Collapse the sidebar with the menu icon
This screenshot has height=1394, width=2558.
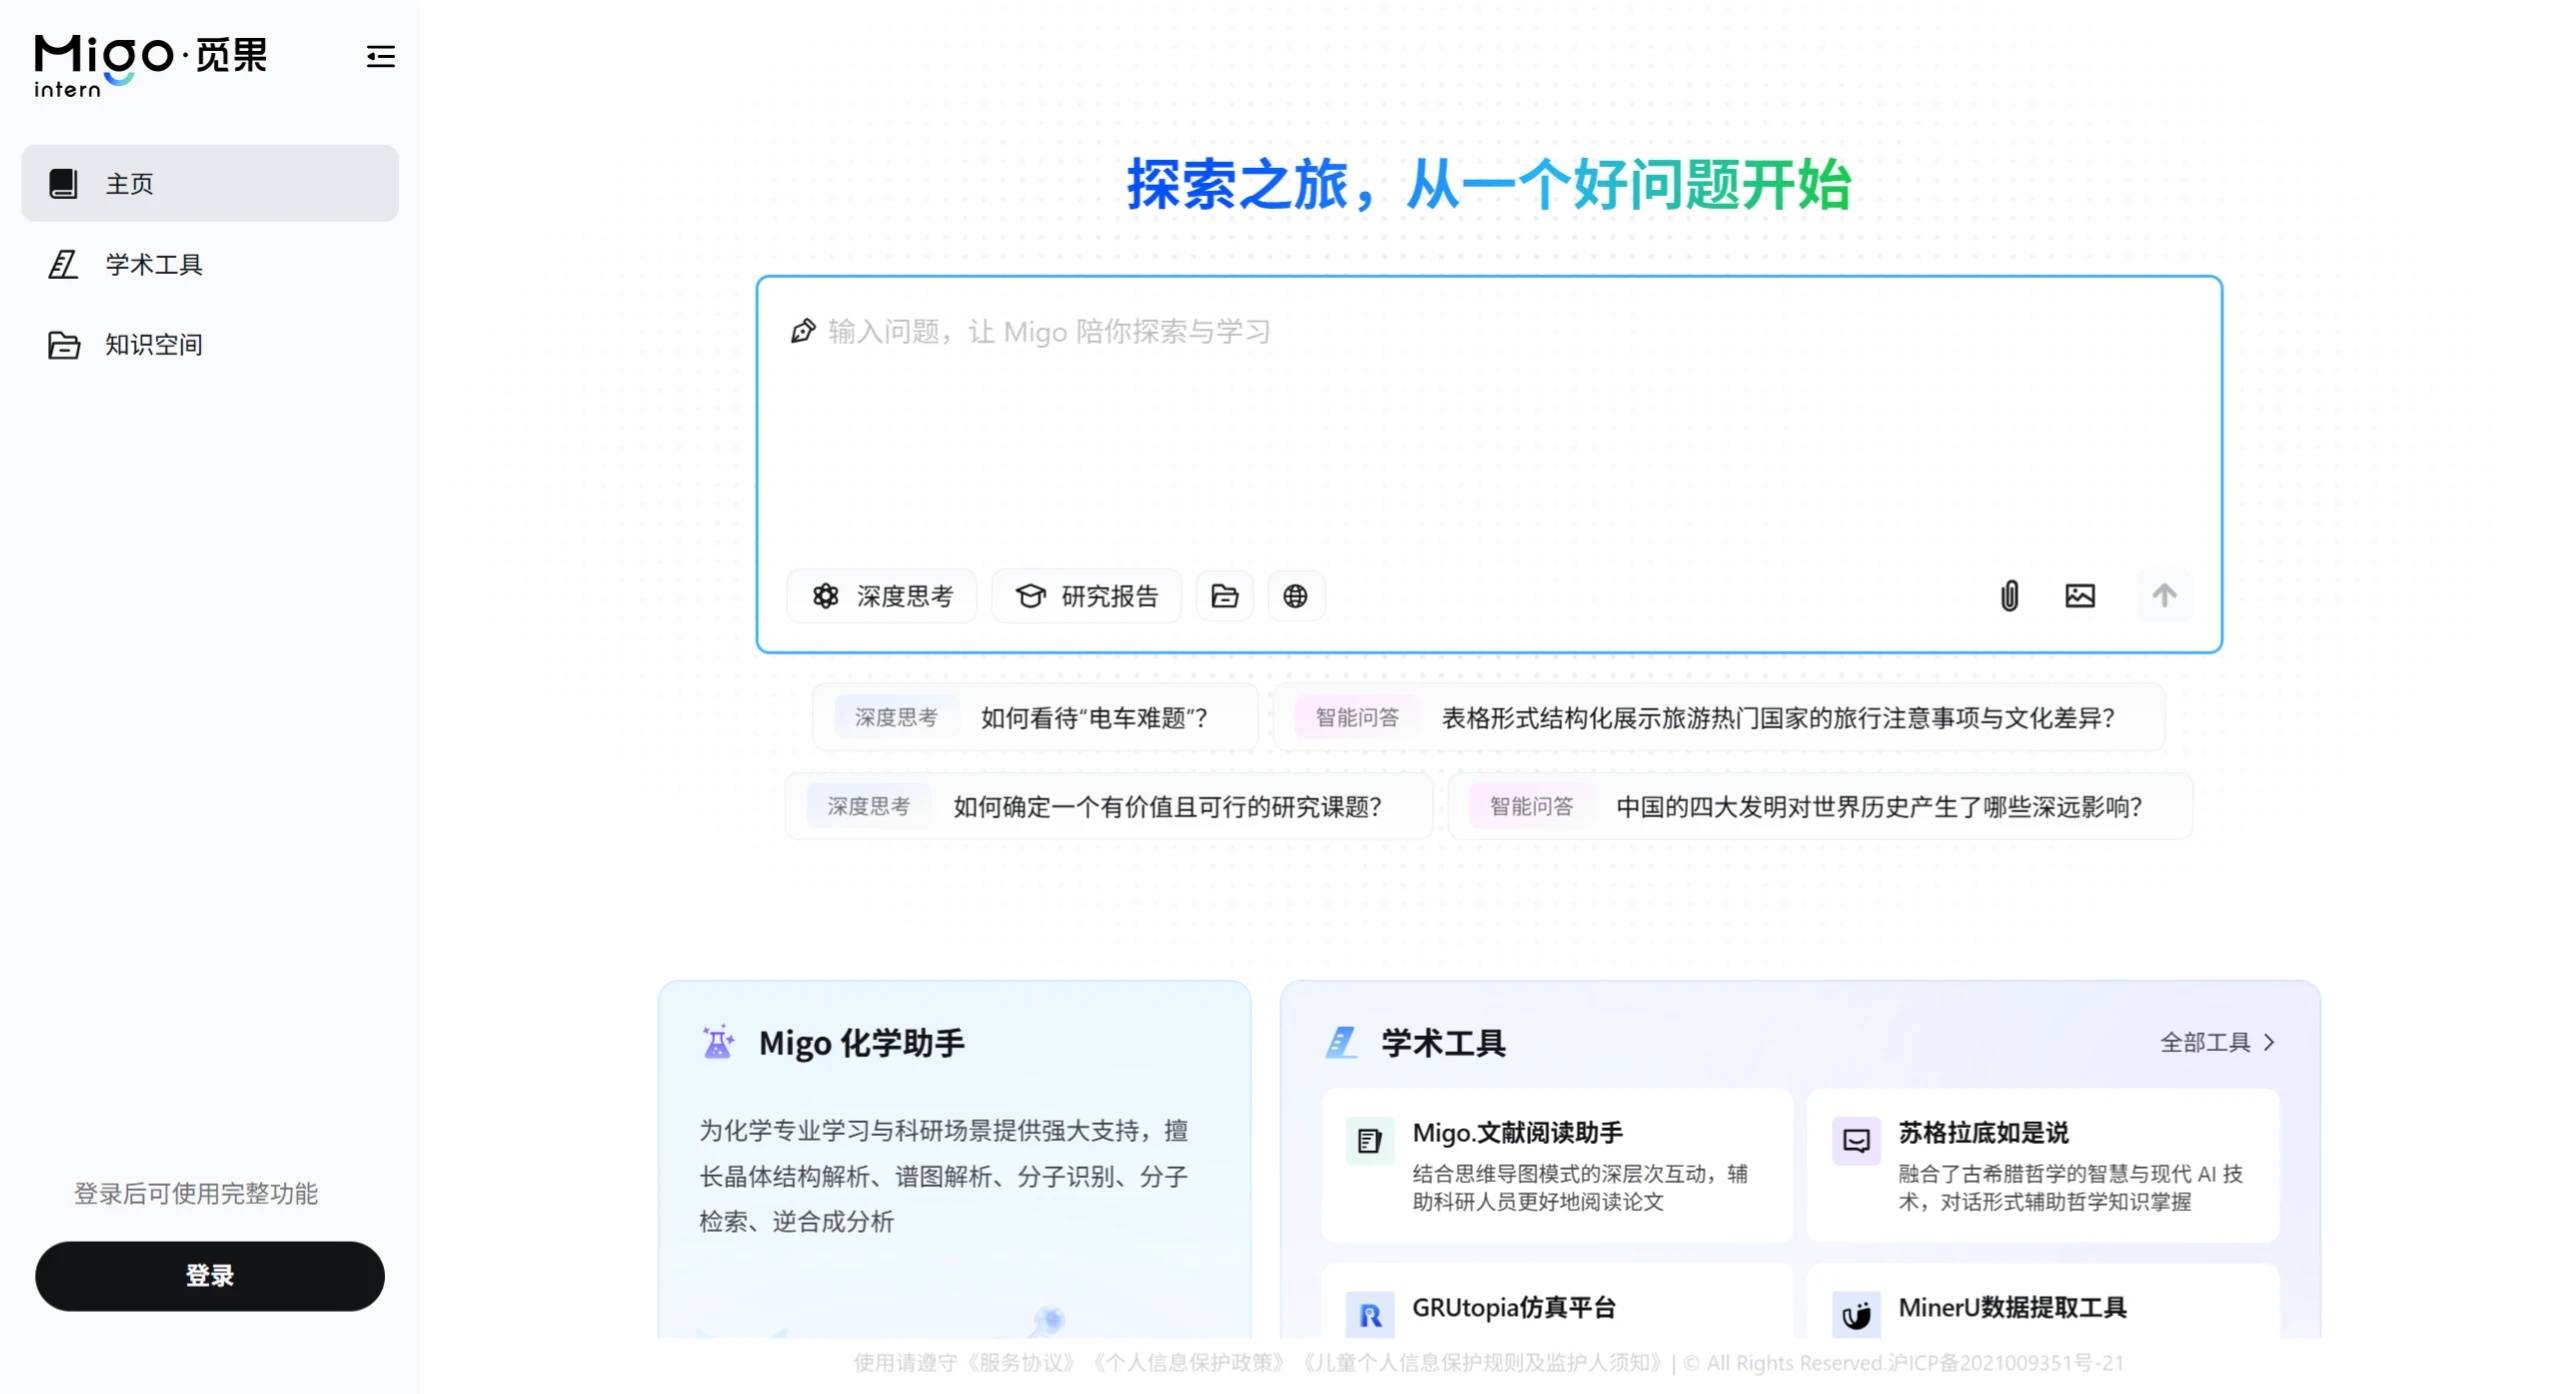(380, 56)
